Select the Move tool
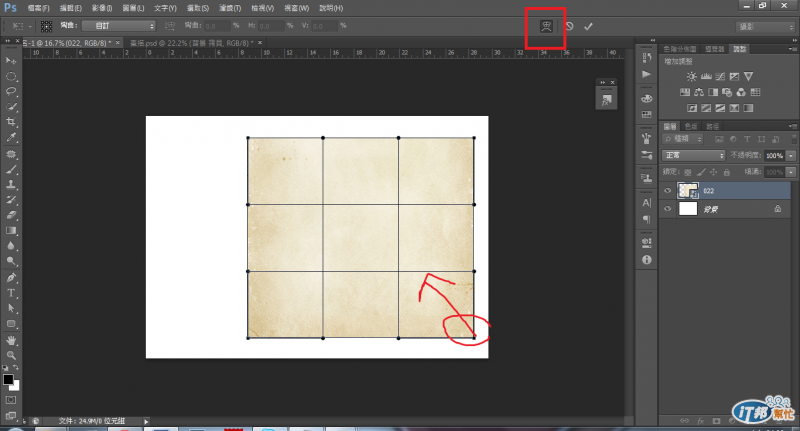The width and height of the screenshot is (800, 431). [11, 61]
